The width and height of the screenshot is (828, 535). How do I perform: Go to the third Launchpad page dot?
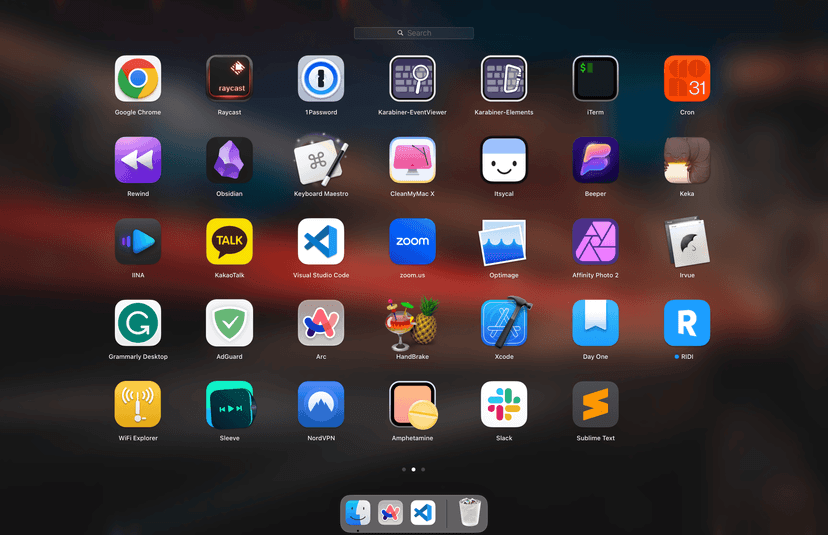tap(423, 469)
